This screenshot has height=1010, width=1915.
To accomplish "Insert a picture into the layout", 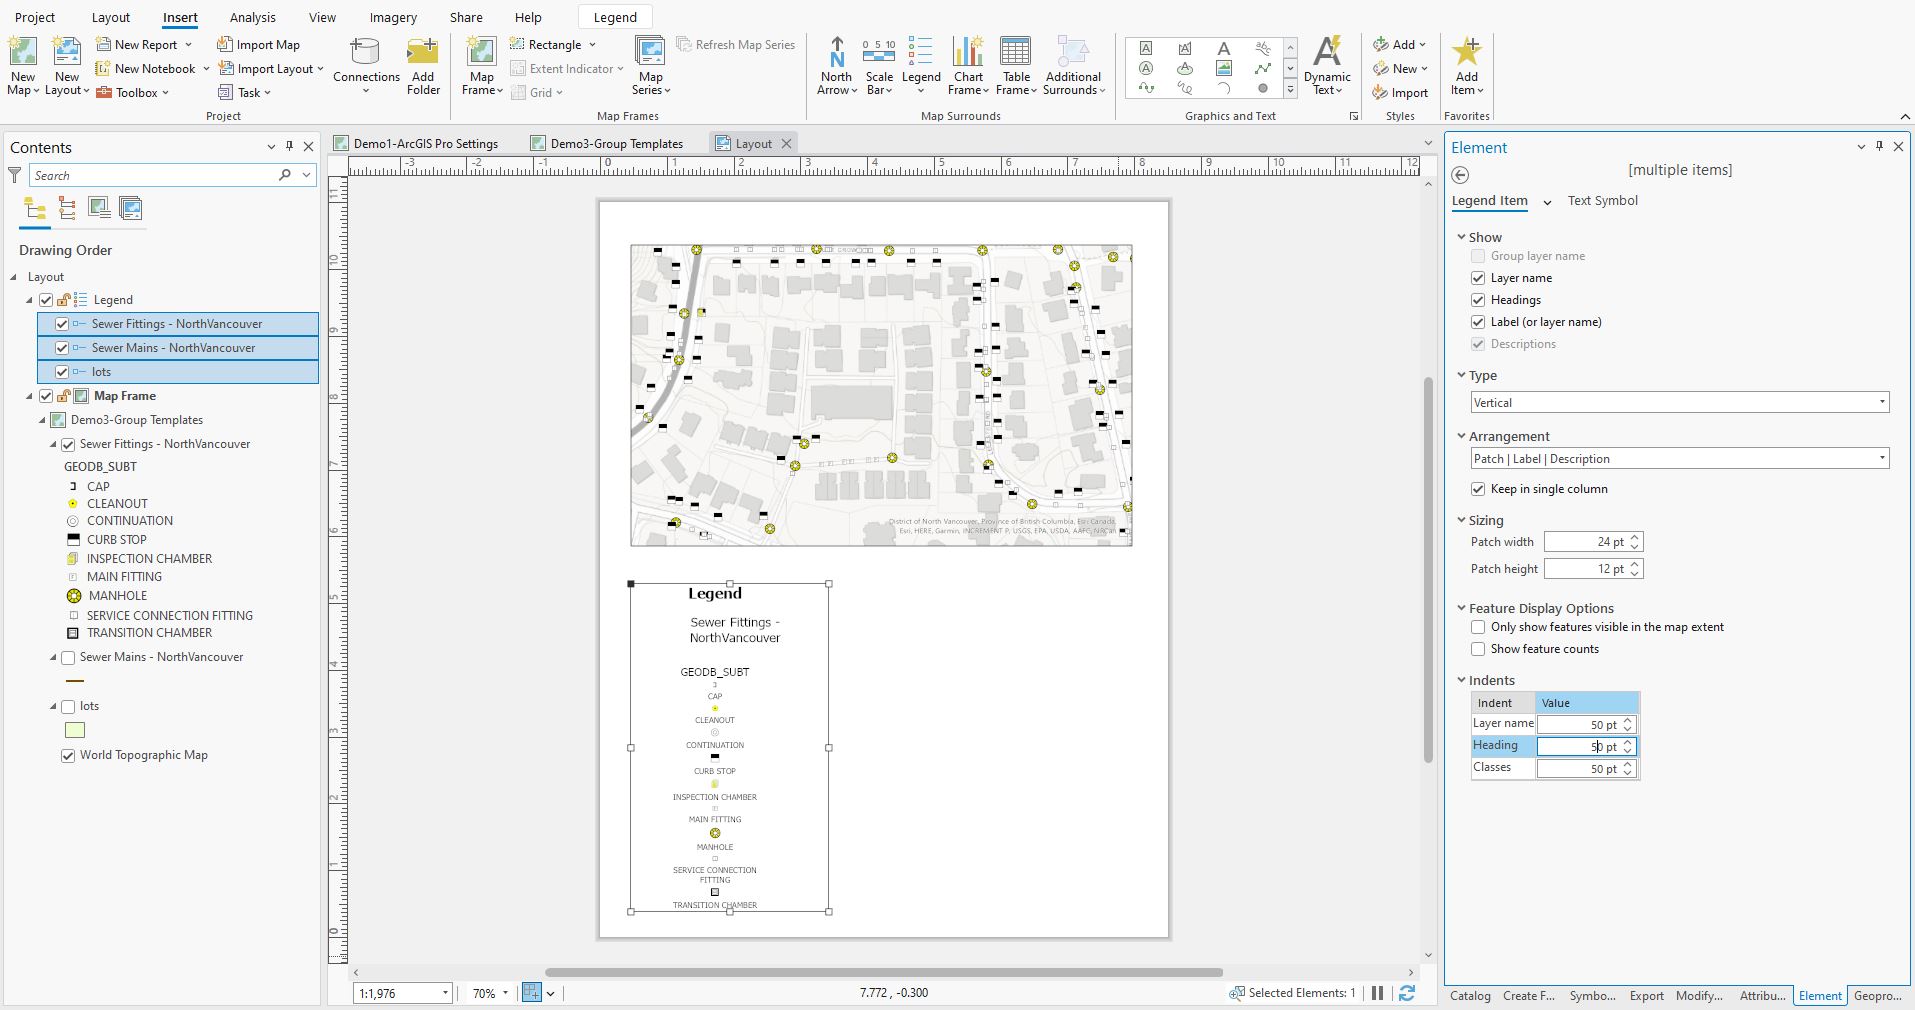I will click(x=1223, y=68).
